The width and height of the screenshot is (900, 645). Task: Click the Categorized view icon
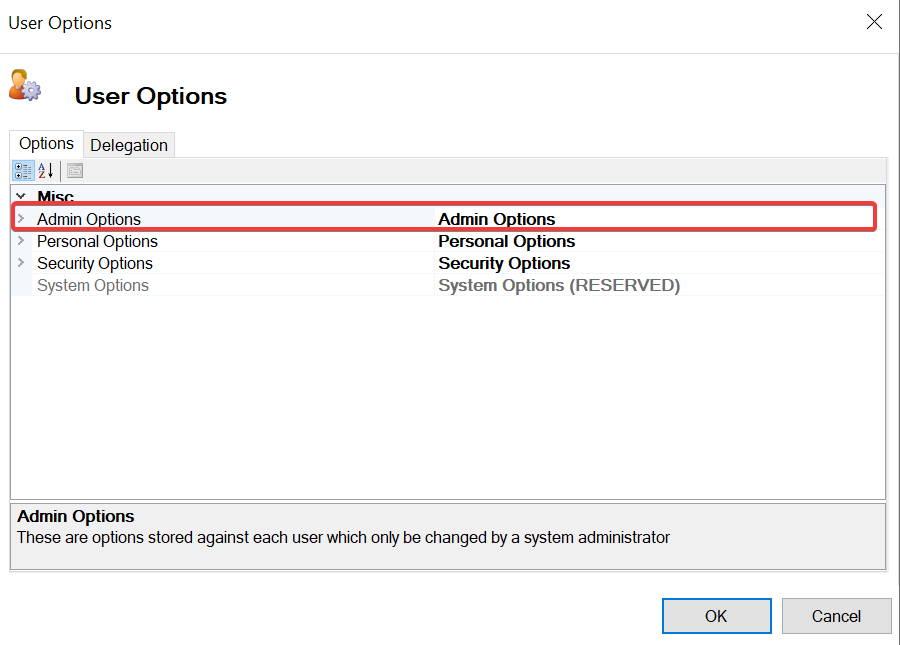(x=23, y=171)
